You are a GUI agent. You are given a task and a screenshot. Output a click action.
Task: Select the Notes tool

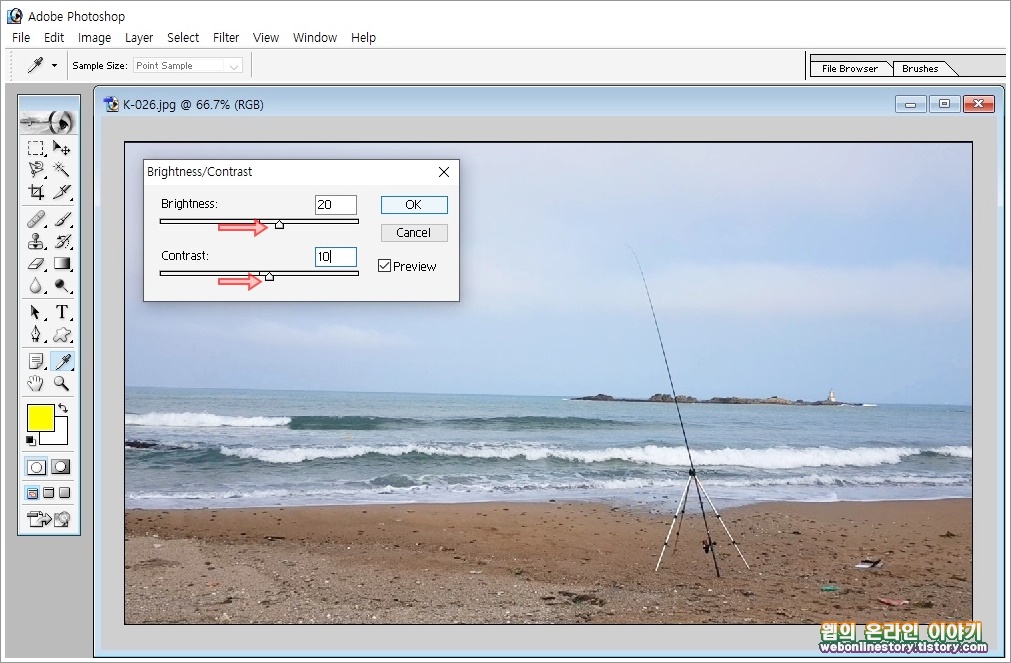tap(36, 361)
